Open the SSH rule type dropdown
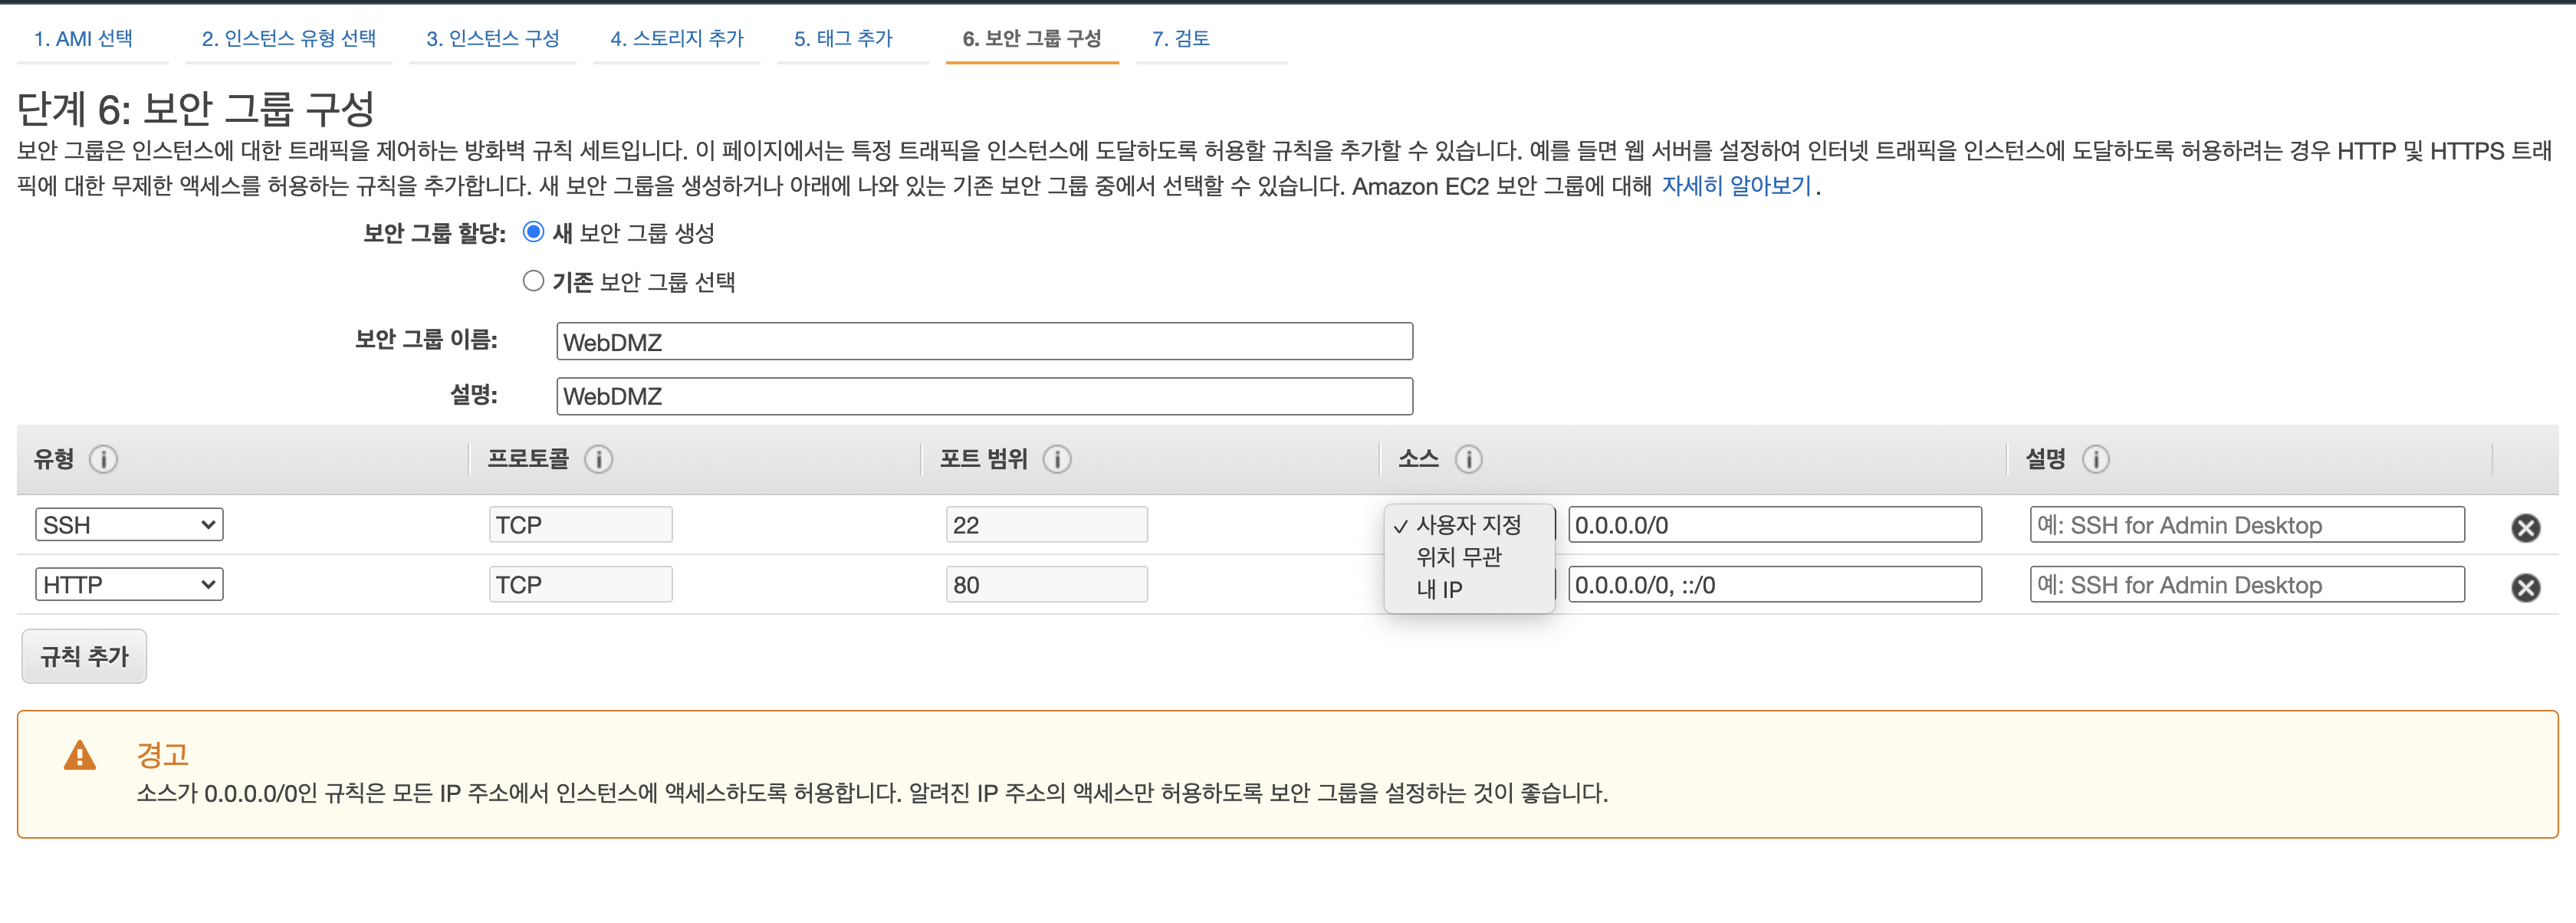The width and height of the screenshot is (2576, 923). pyautogui.click(x=129, y=525)
